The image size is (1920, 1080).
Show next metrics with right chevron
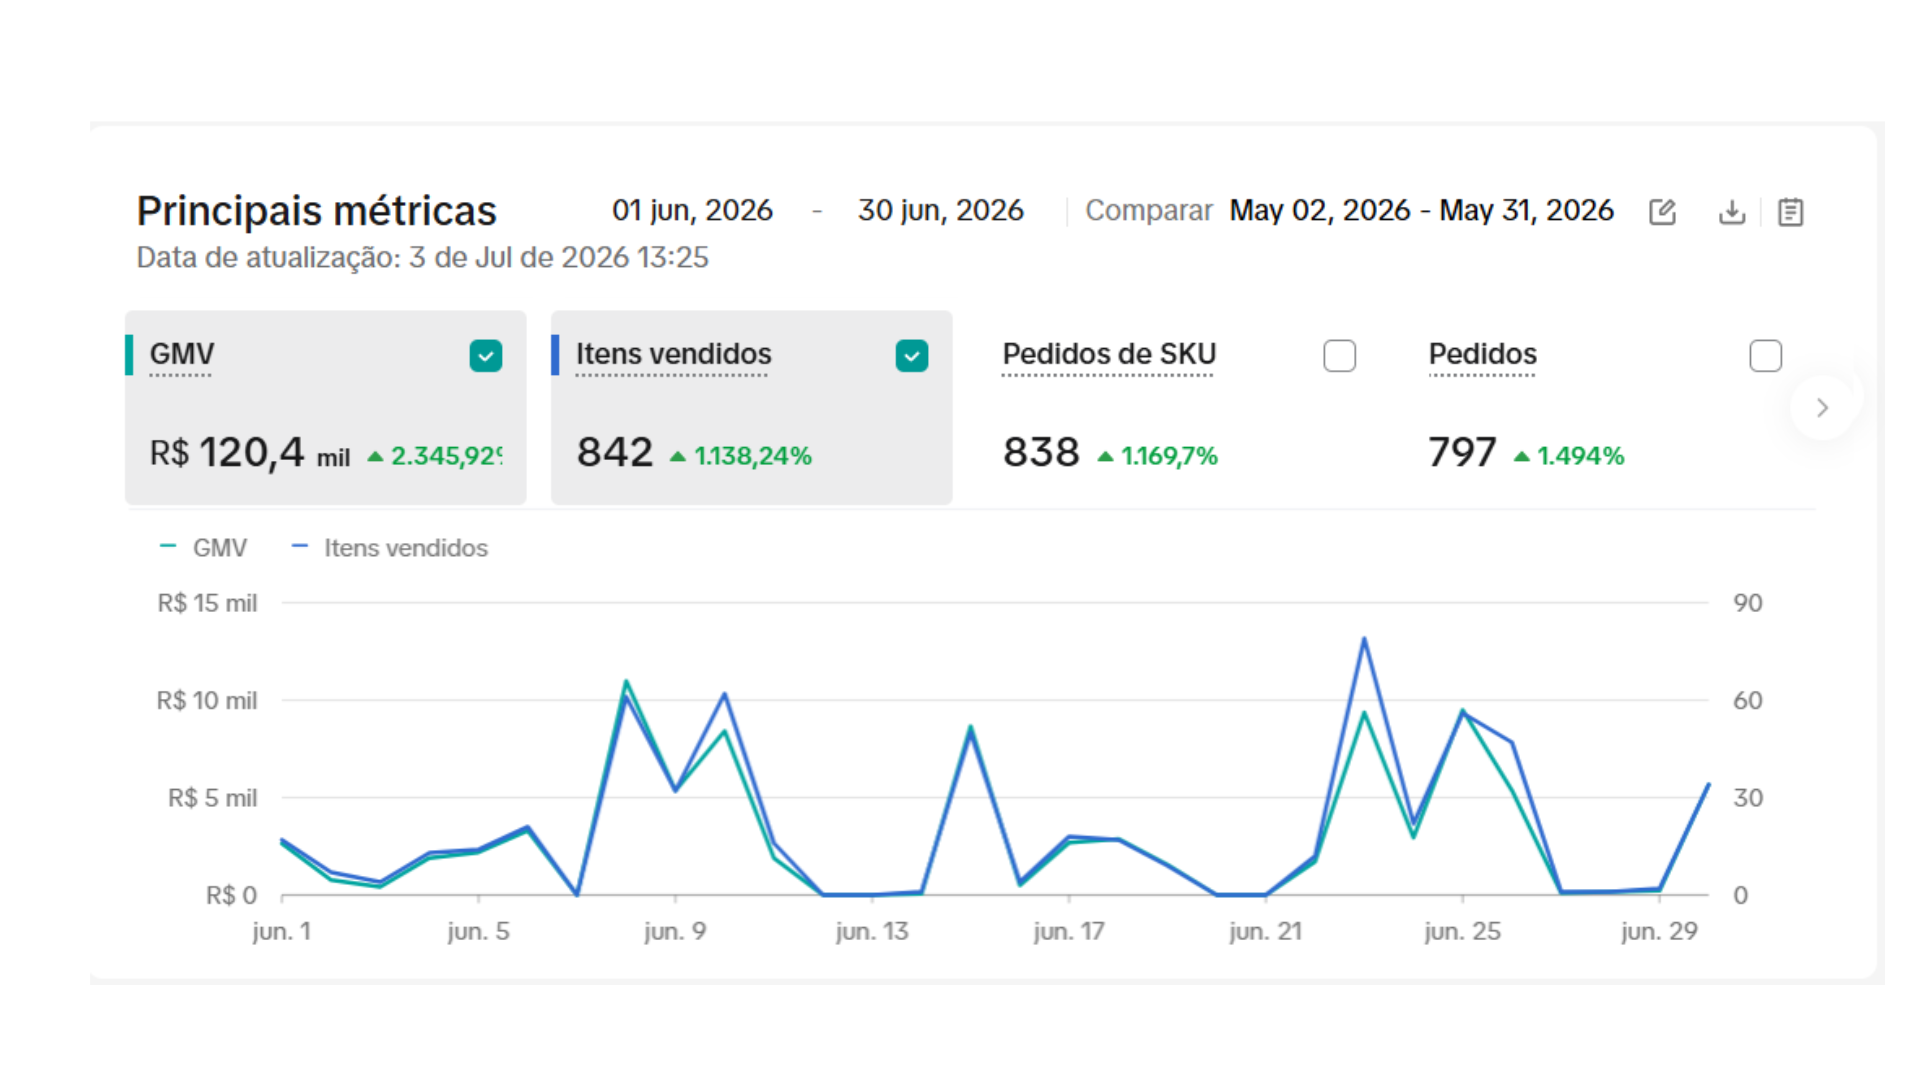1822,408
